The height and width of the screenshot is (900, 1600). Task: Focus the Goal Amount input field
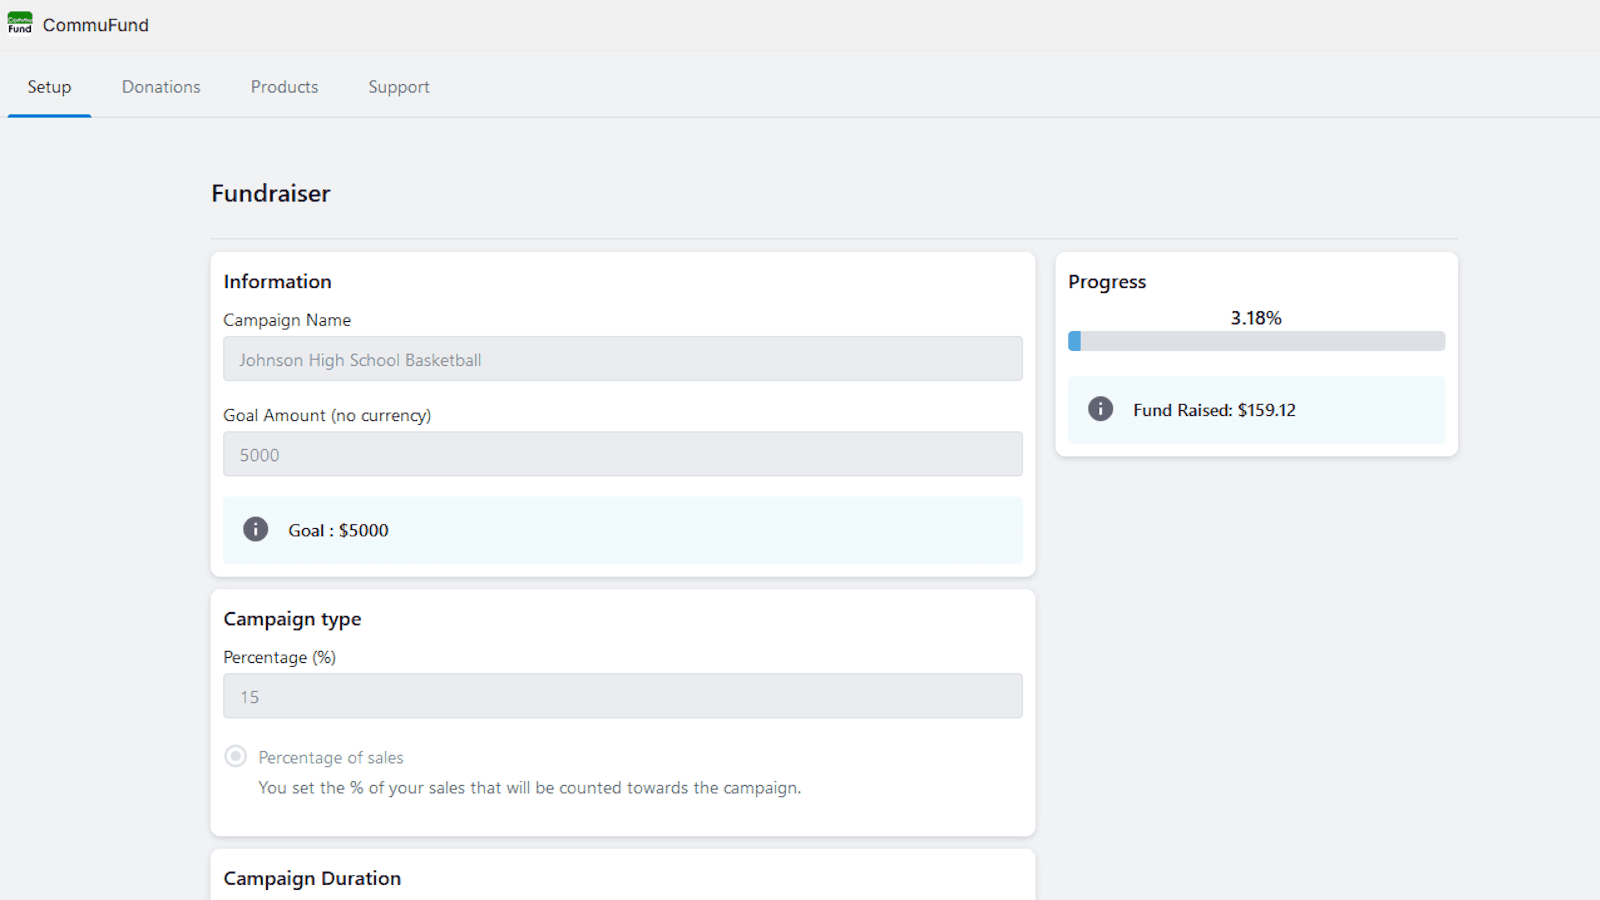(622, 454)
